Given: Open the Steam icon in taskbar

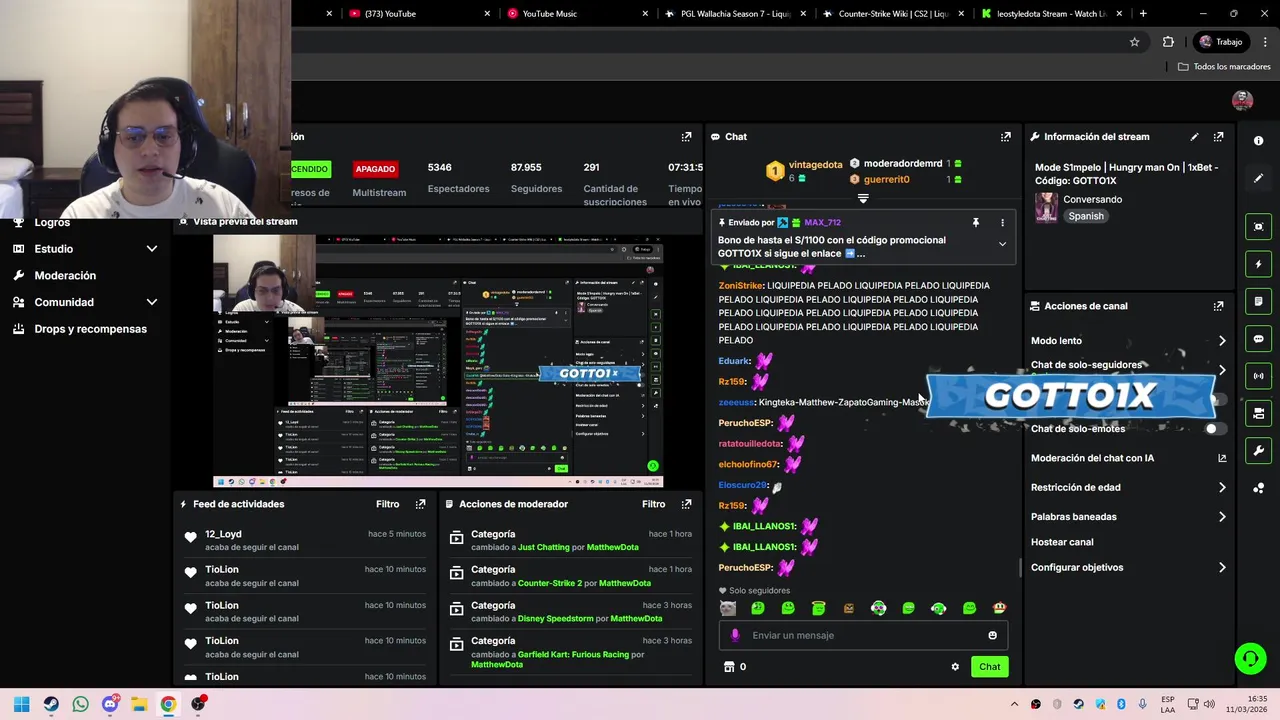Looking at the screenshot, I should coord(51,704).
